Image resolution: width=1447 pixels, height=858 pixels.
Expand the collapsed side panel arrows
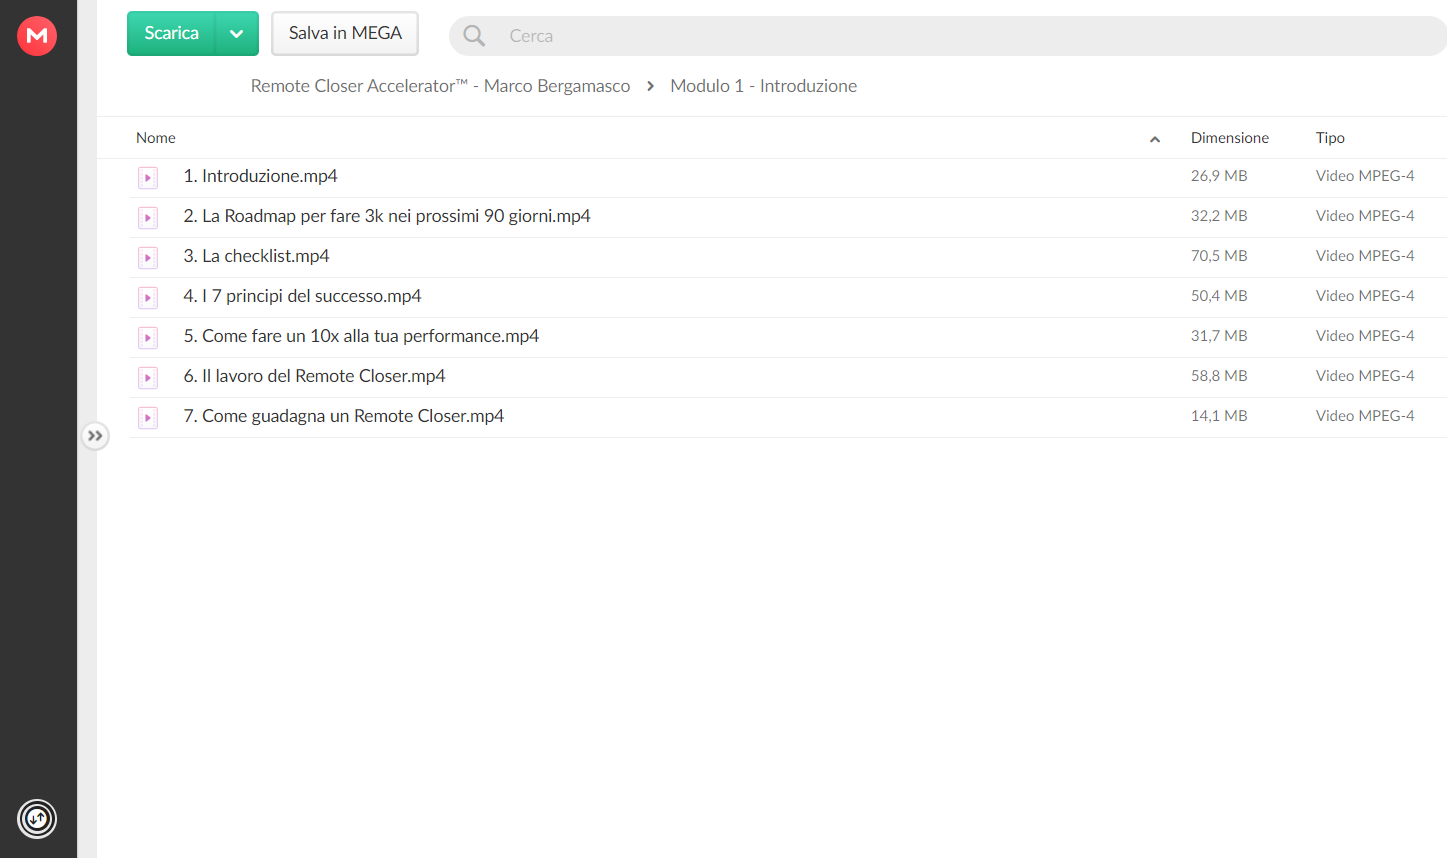[x=95, y=436]
